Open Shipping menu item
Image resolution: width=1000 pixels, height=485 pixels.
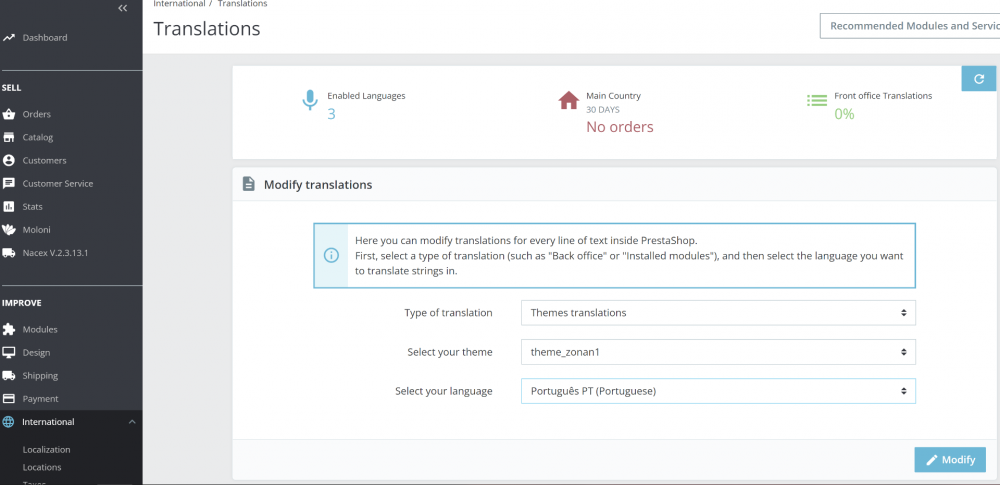[x=40, y=375]
